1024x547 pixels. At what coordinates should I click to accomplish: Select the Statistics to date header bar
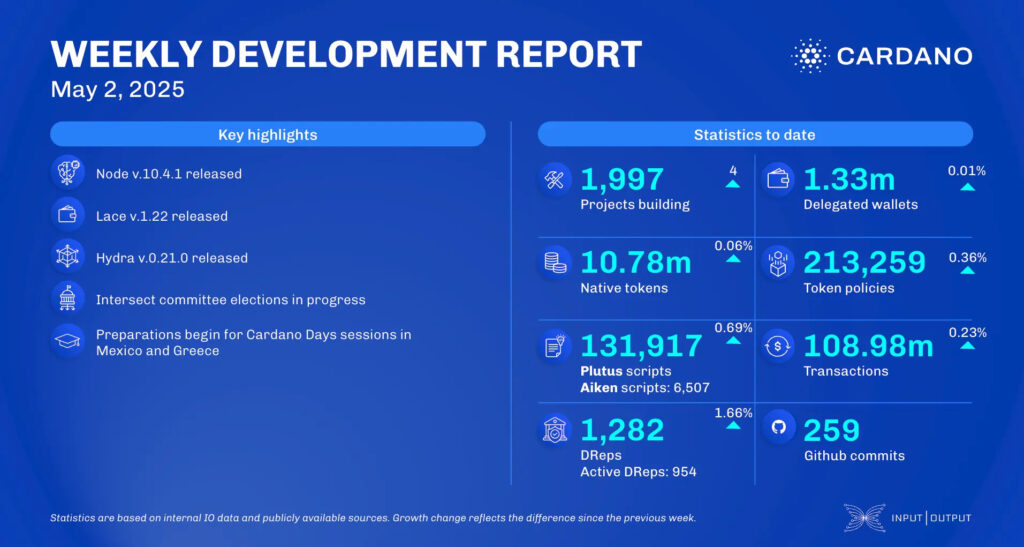click(755, 134)
